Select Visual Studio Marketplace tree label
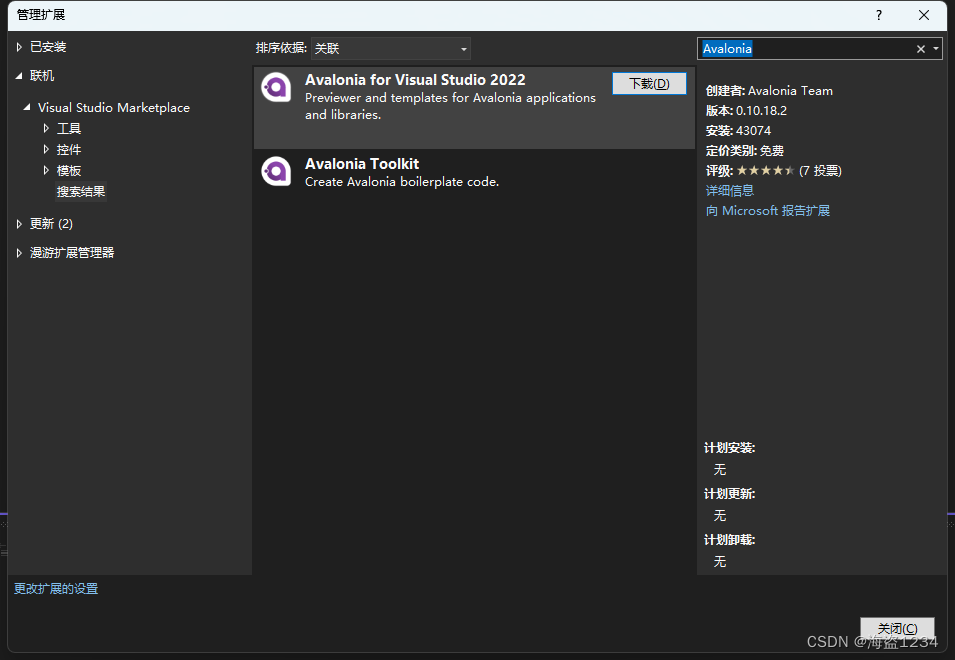The height and width of the screenshot is (660, 955). (114, 108)
